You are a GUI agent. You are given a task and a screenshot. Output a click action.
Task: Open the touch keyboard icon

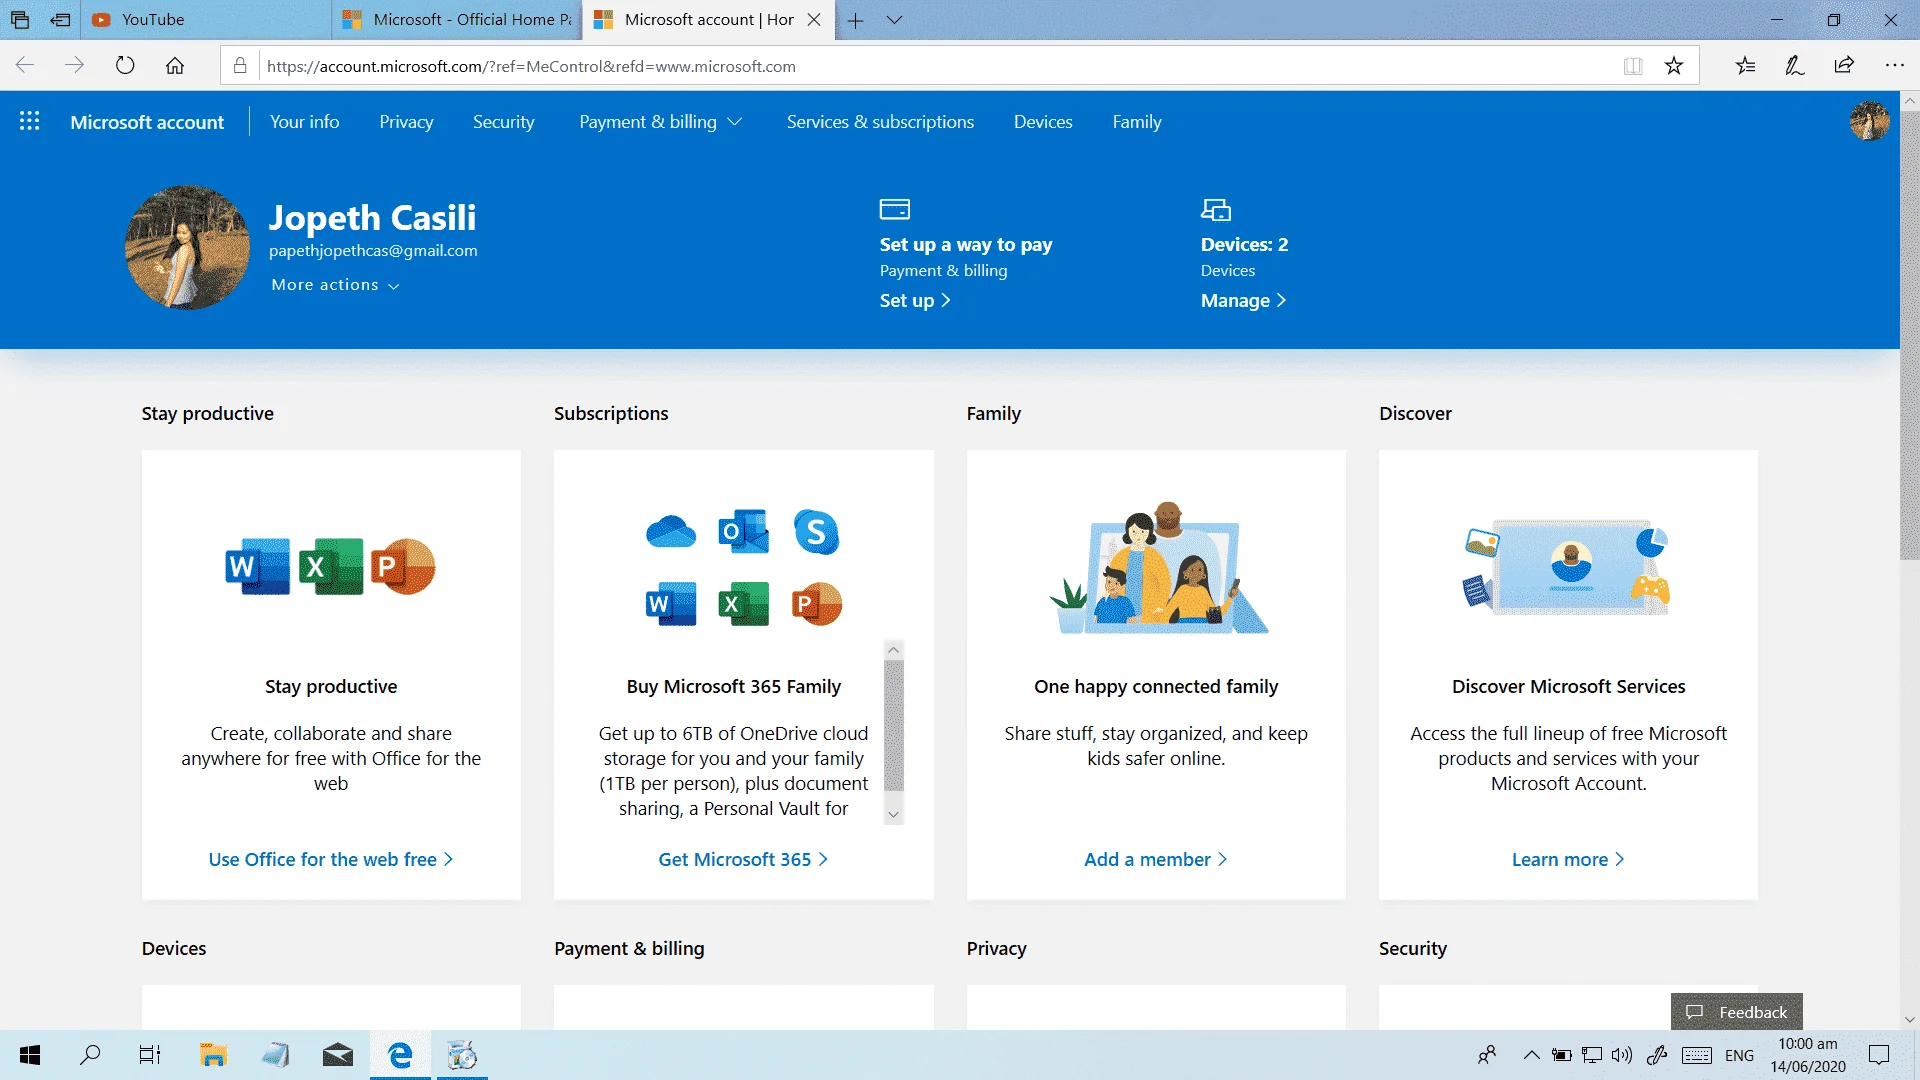1696,1055
